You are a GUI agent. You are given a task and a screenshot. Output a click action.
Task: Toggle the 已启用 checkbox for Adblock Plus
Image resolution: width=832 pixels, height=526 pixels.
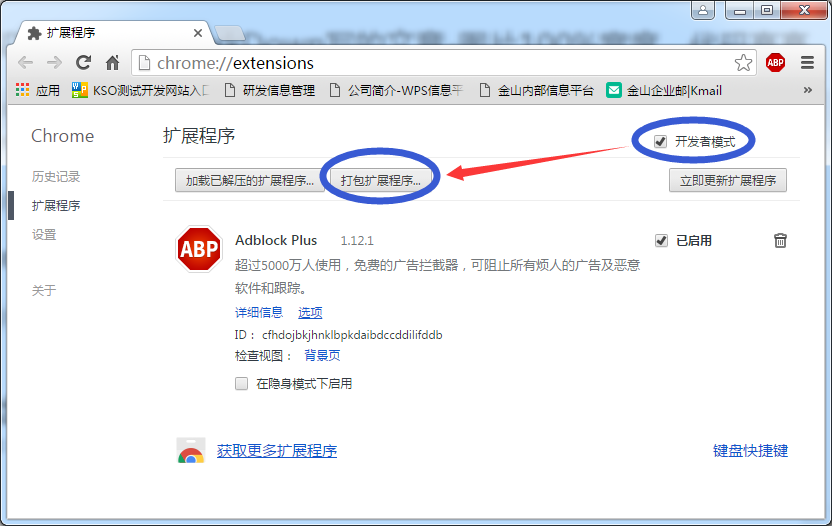[661, 240]
